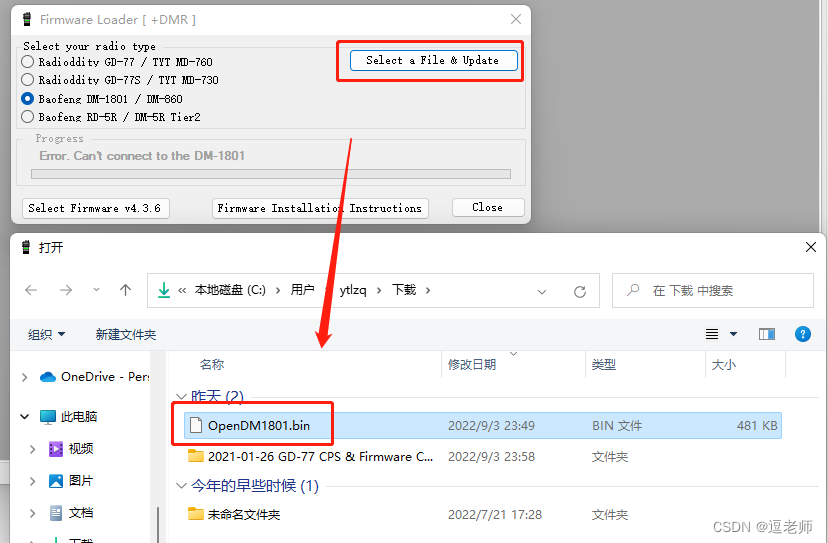The height and width of the screenshot is (543, 828).
Task: Click the 2022/7/21 17:28 date cell
Action: point(495,514)
